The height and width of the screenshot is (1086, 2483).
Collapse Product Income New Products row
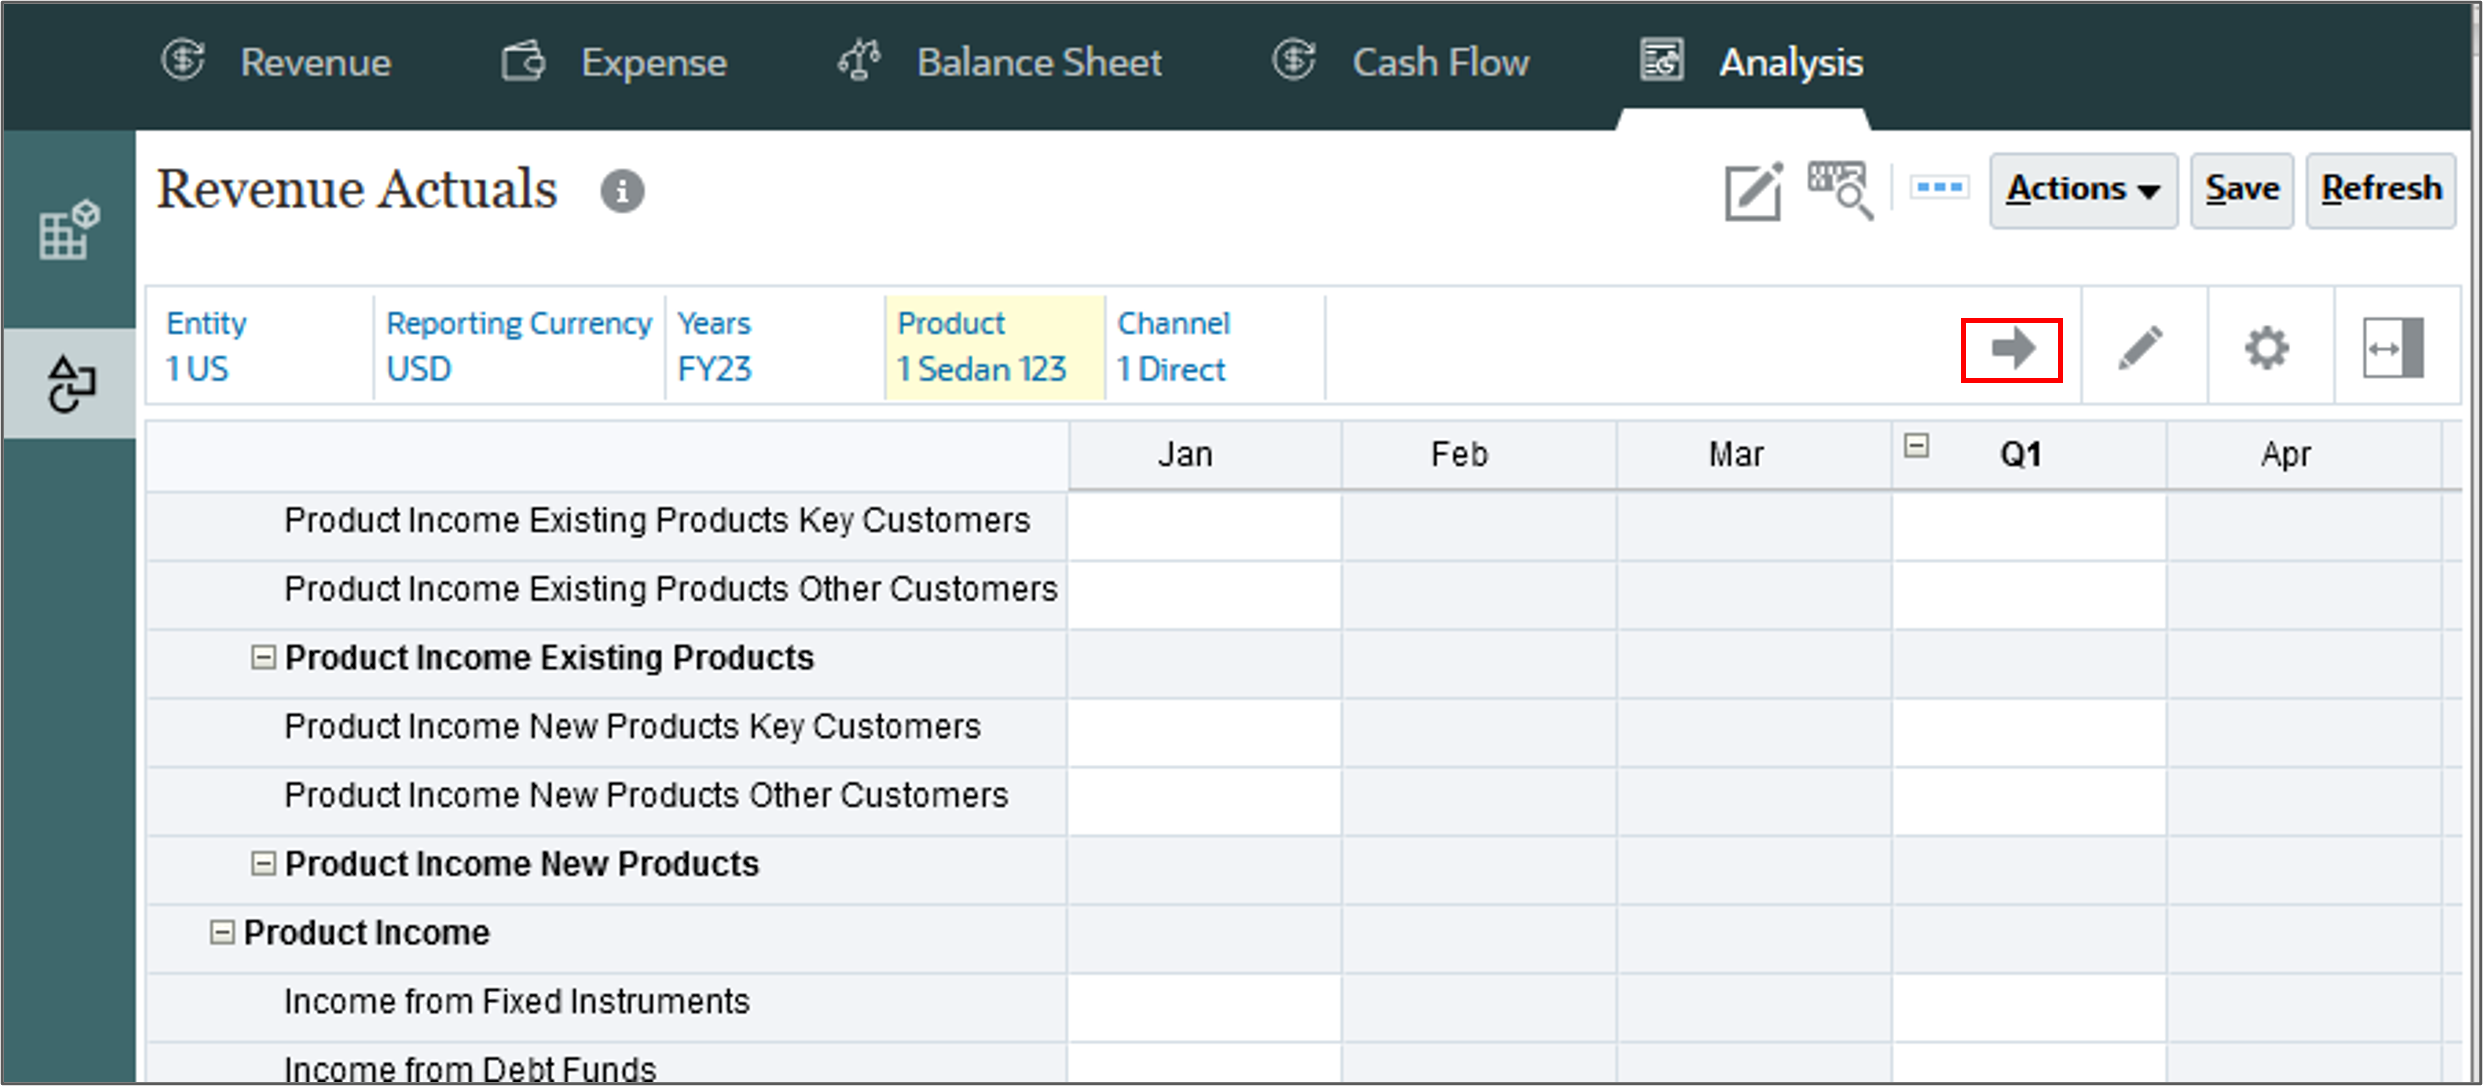(x=263, y=864)
